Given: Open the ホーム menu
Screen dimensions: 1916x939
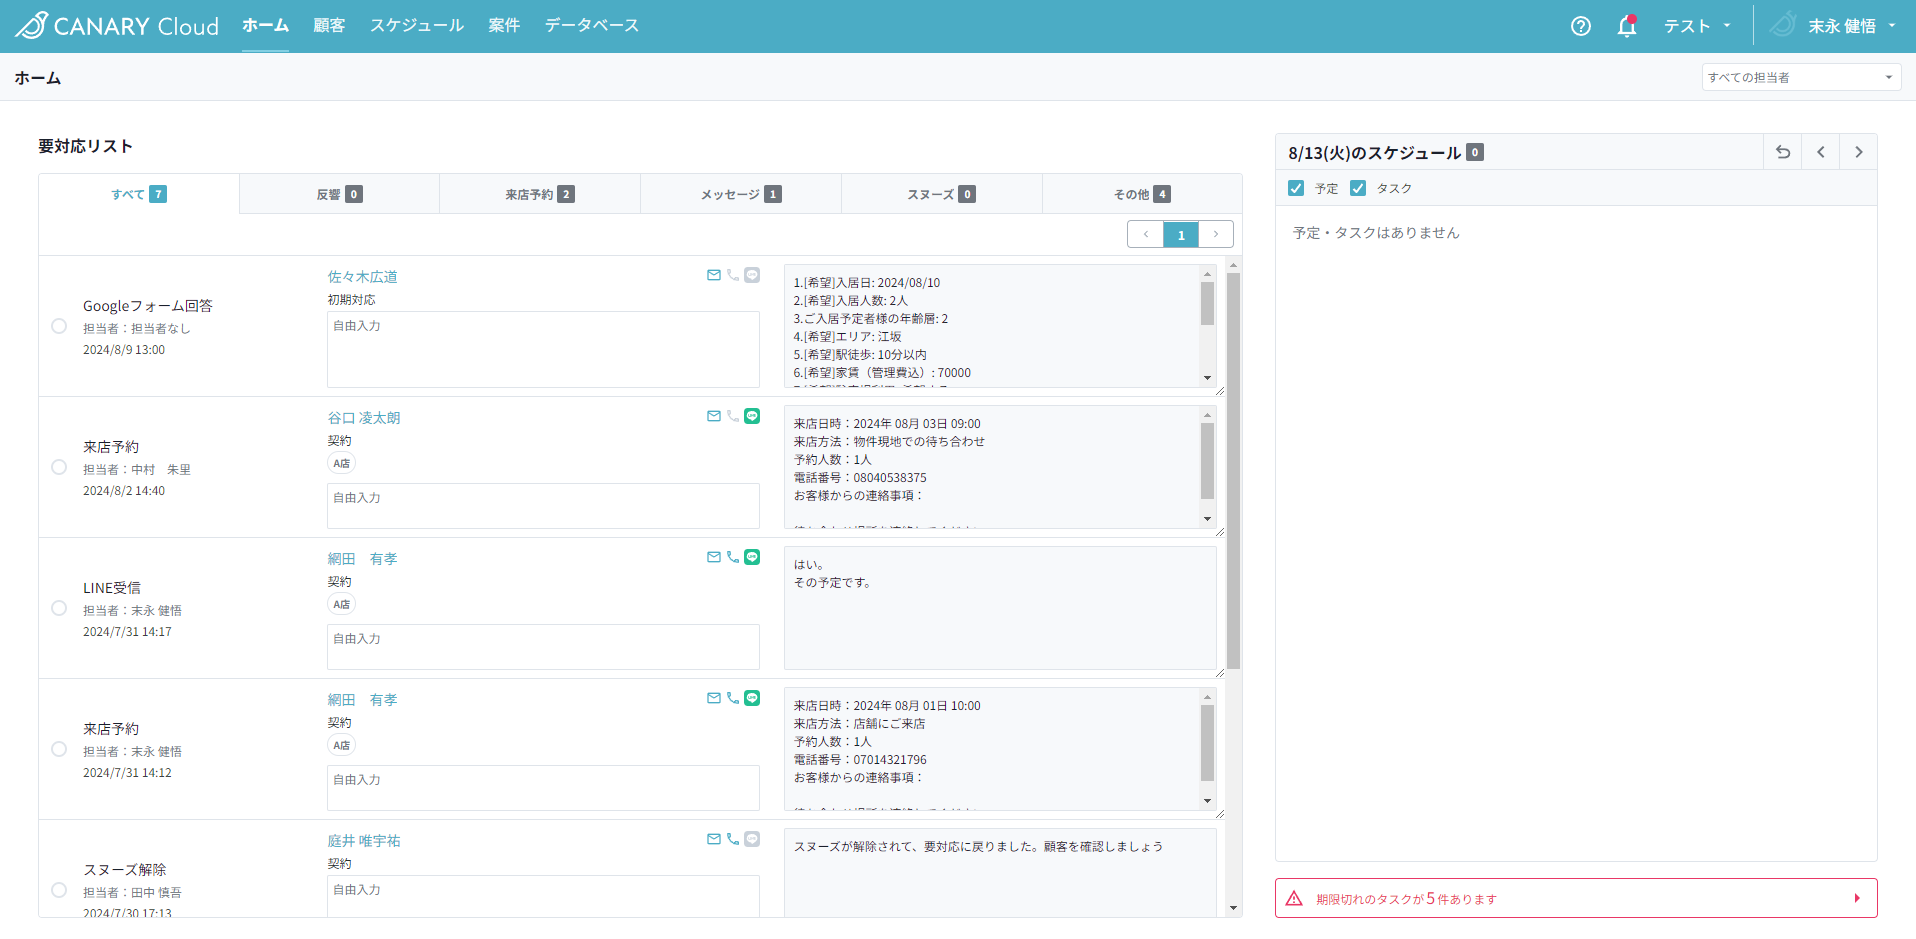Looking at the screenshot, I should point(265,26).
